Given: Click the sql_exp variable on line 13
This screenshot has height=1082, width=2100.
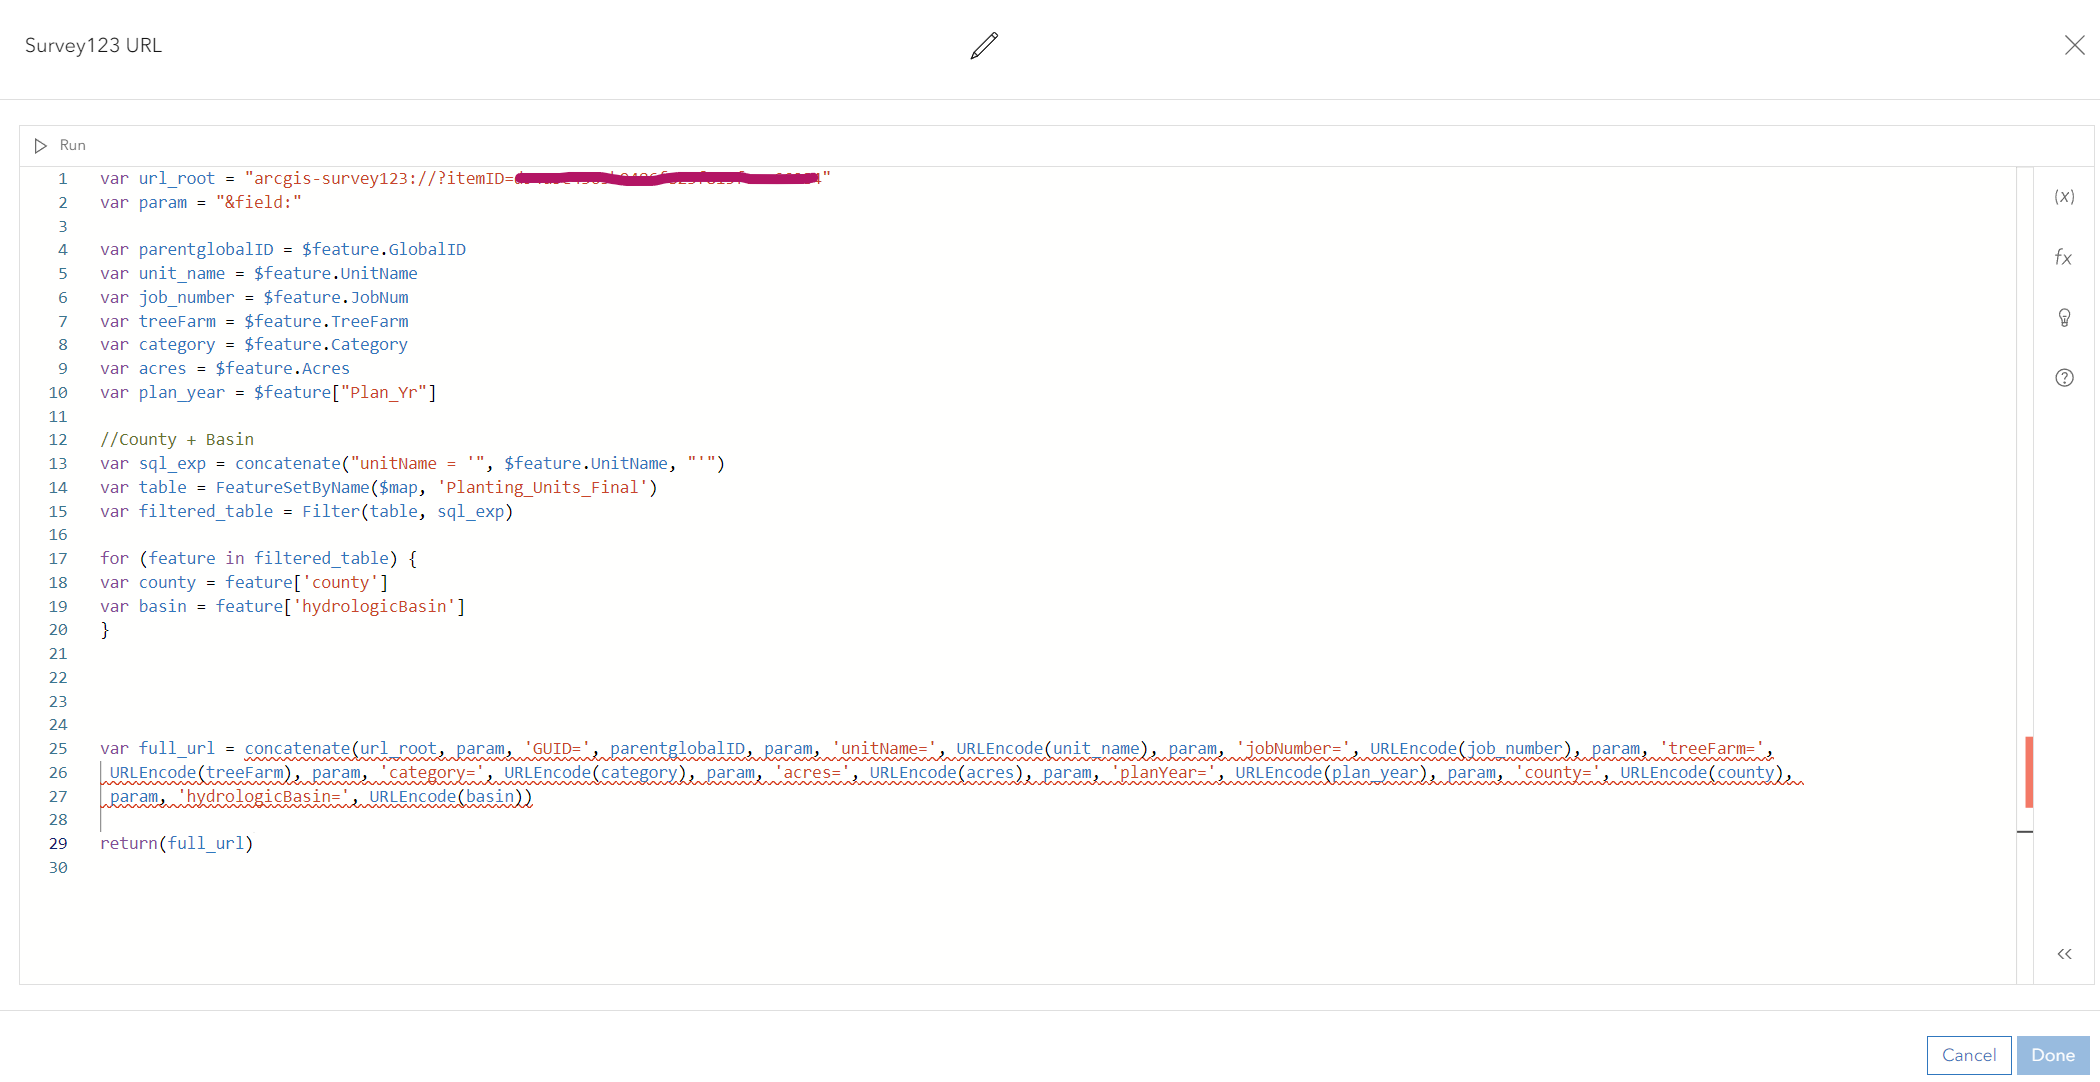Looking at the screenshot, I should (x=172, y=463).
